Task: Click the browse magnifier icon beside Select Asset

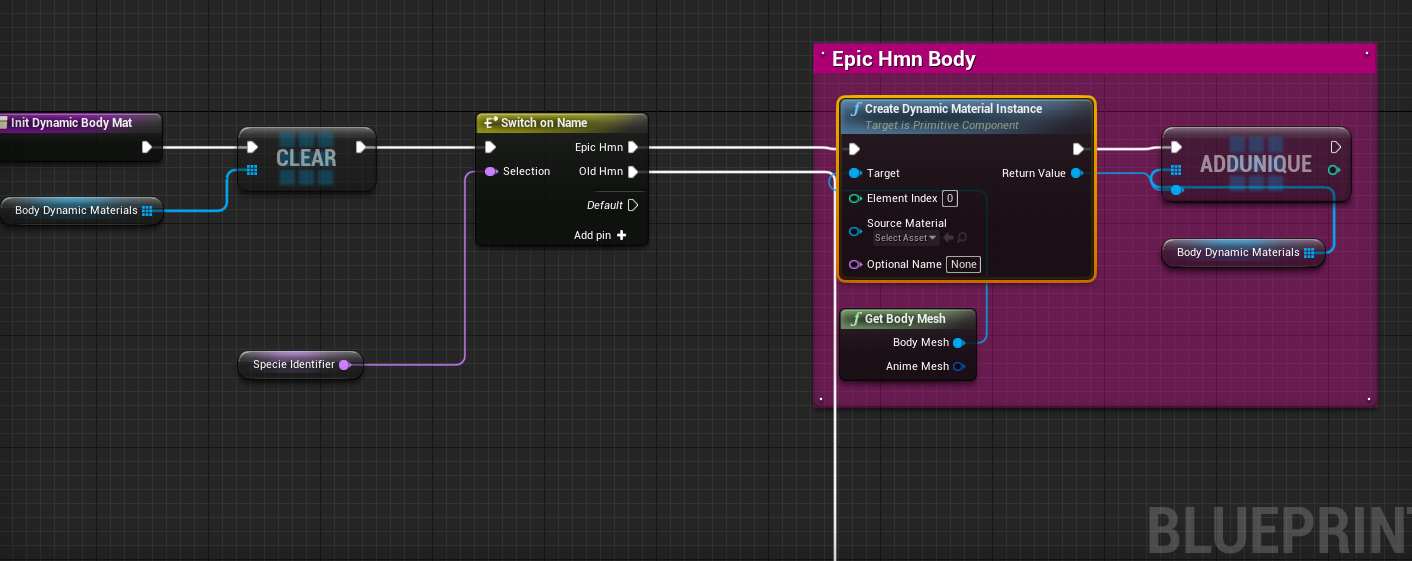Action: [x=962, y=238]
